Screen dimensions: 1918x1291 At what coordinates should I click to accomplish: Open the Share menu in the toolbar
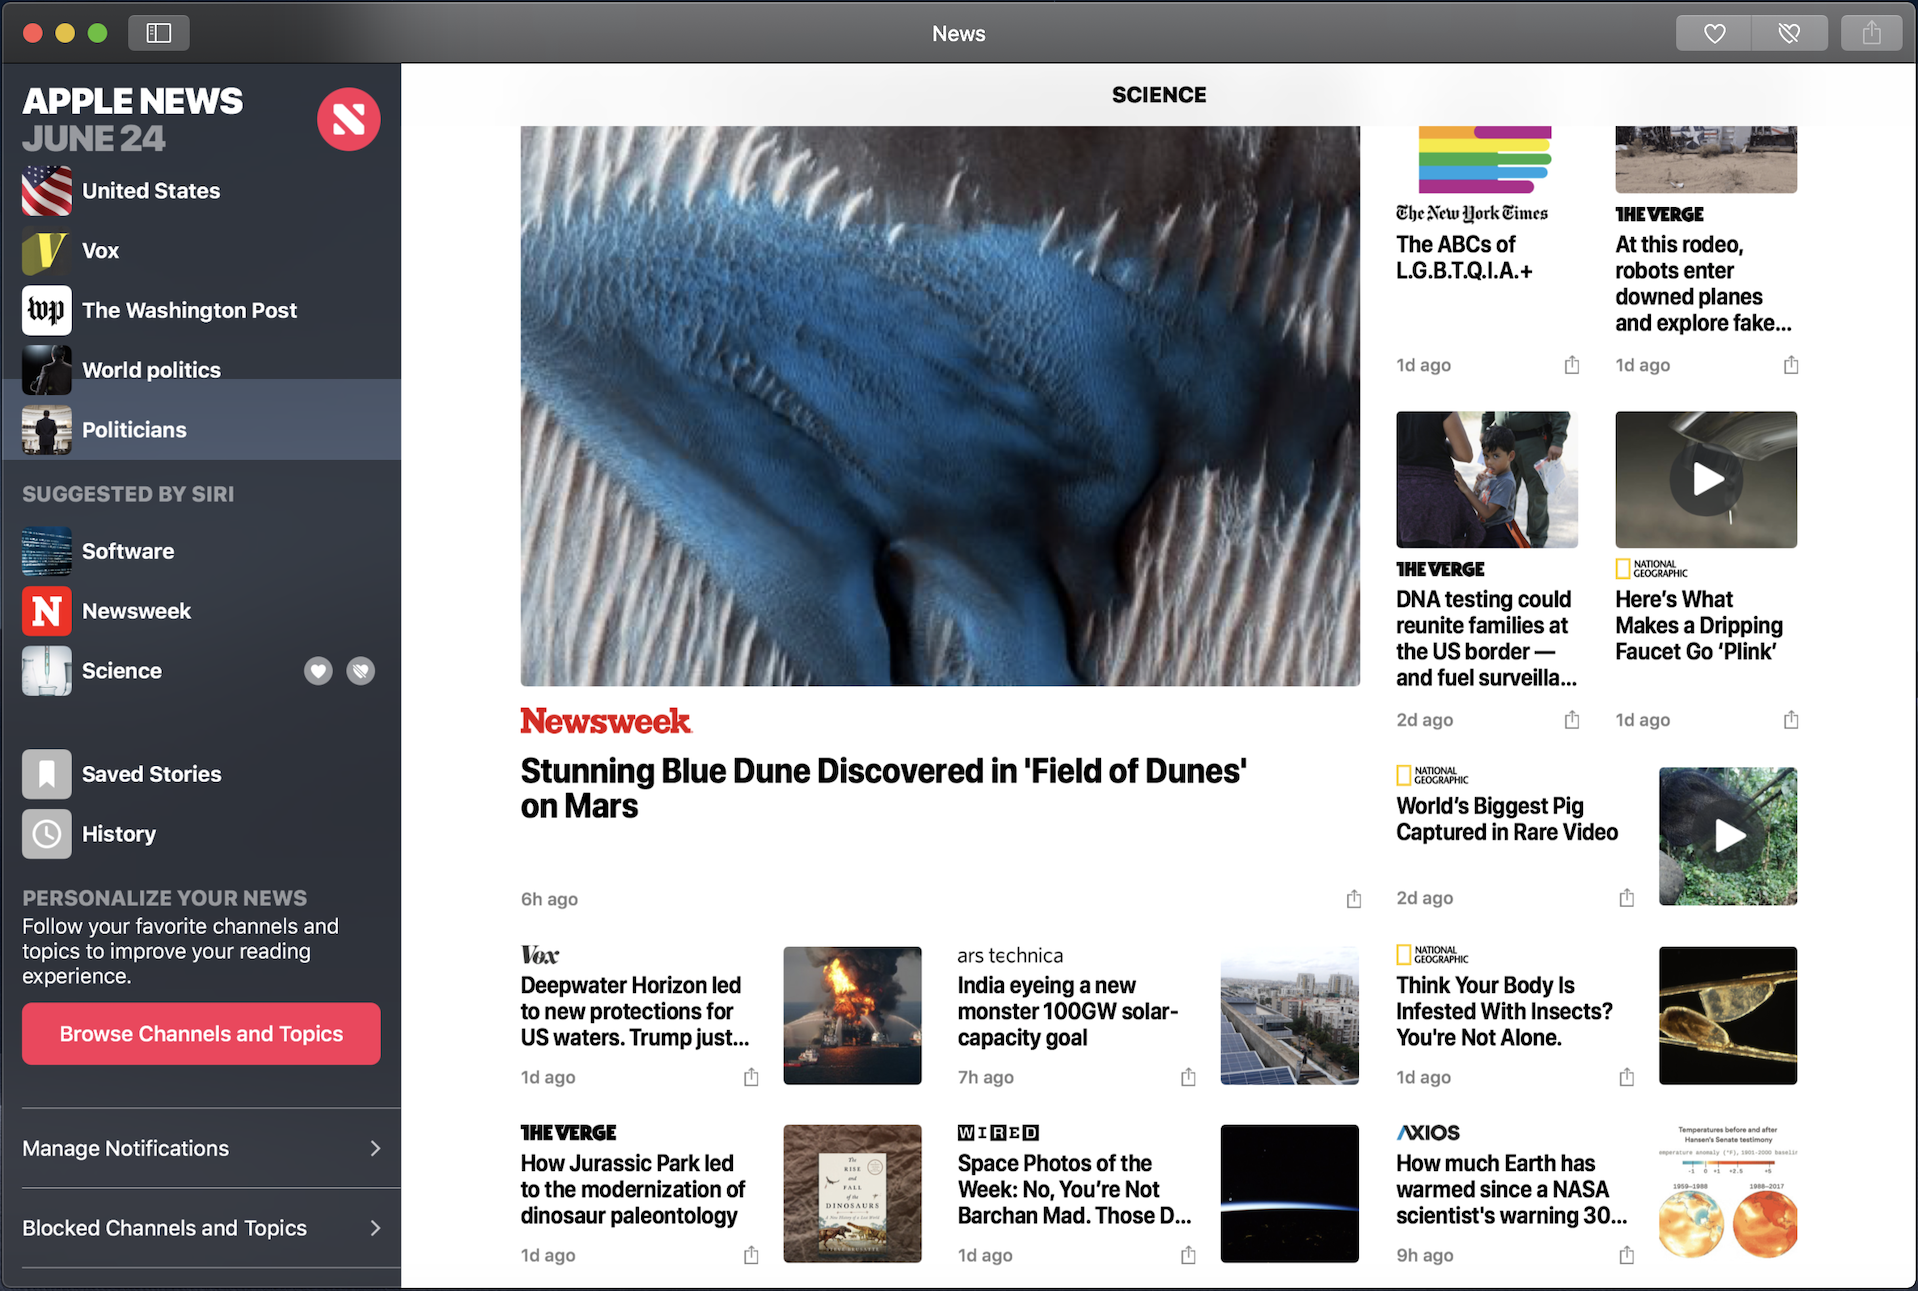click(x=1871, y=33)
